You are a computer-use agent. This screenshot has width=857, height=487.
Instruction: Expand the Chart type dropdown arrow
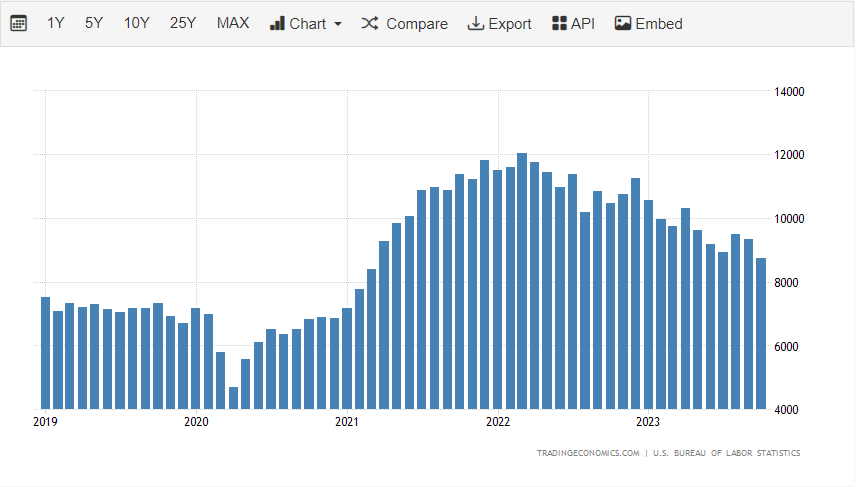click(338, 24)
